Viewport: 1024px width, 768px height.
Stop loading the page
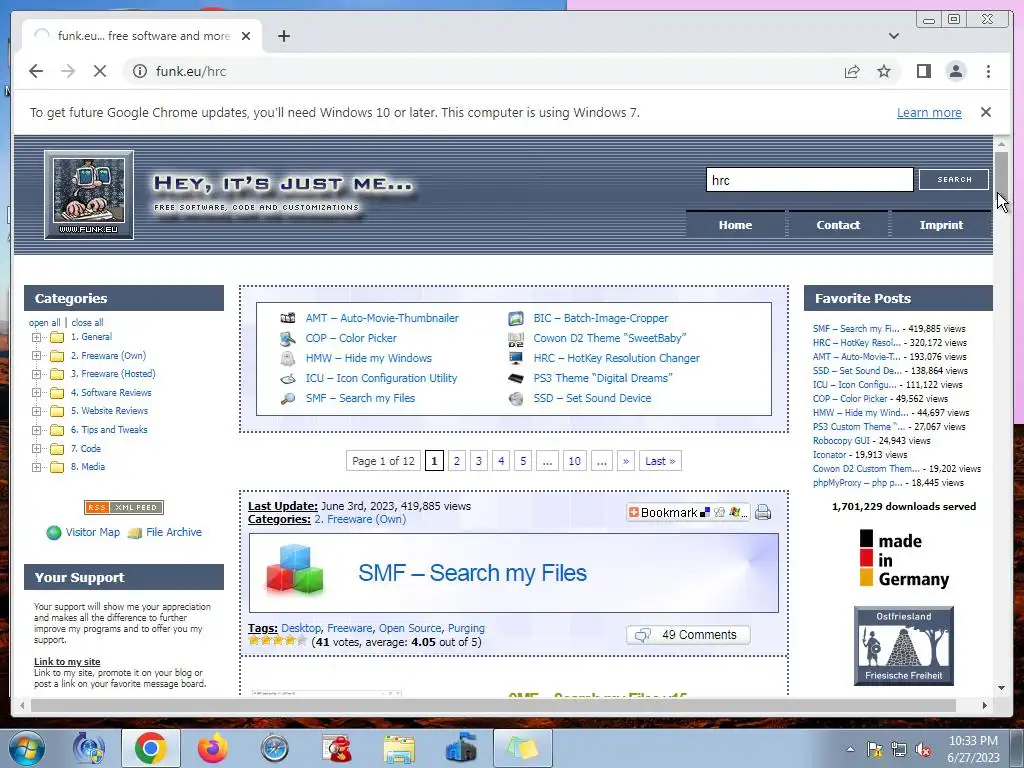pos(100,71)
